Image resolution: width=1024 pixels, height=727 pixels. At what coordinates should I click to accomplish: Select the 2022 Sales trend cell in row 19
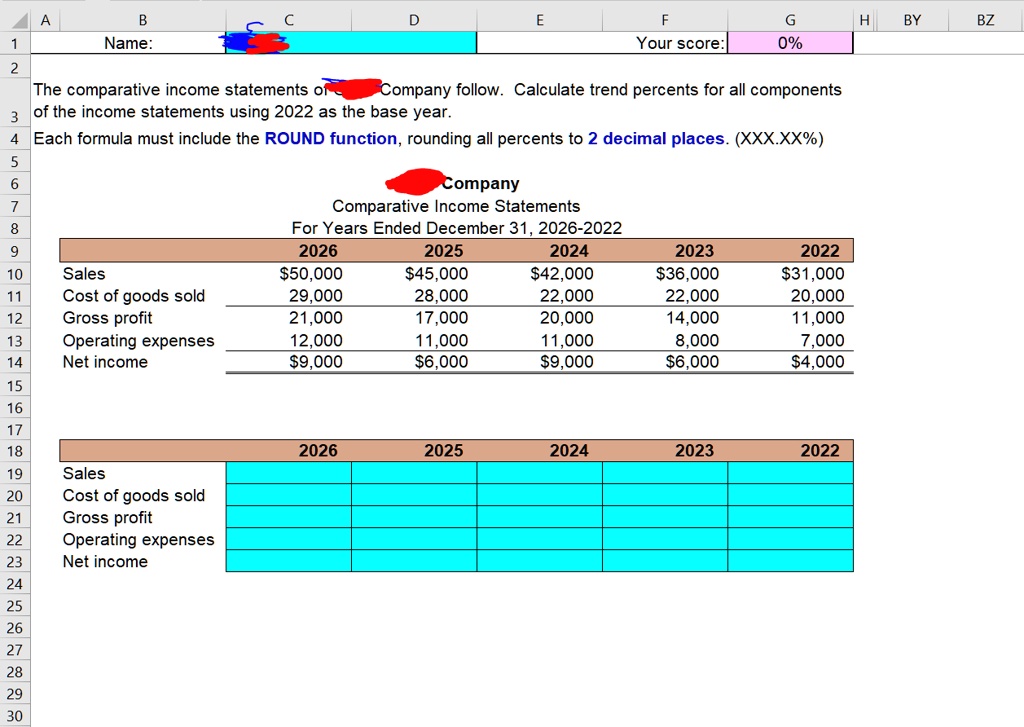[790, 473]
